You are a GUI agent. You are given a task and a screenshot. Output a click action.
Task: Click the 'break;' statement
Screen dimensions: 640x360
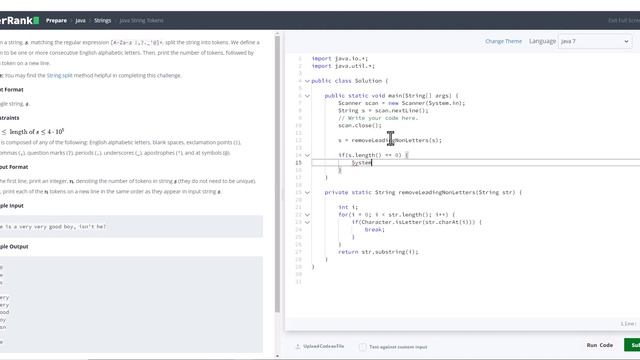[x=375, y=230]
